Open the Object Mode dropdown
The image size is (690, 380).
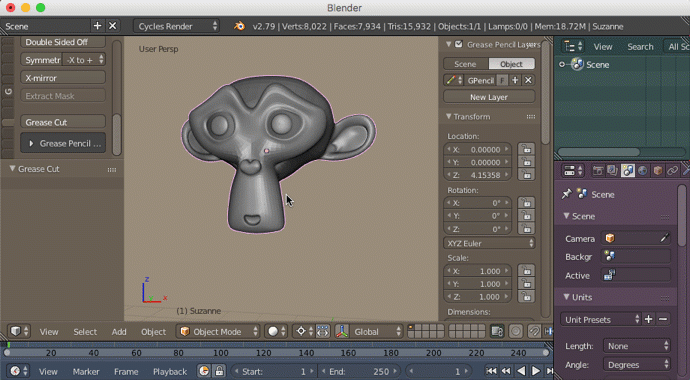click(x=218, y=331)
